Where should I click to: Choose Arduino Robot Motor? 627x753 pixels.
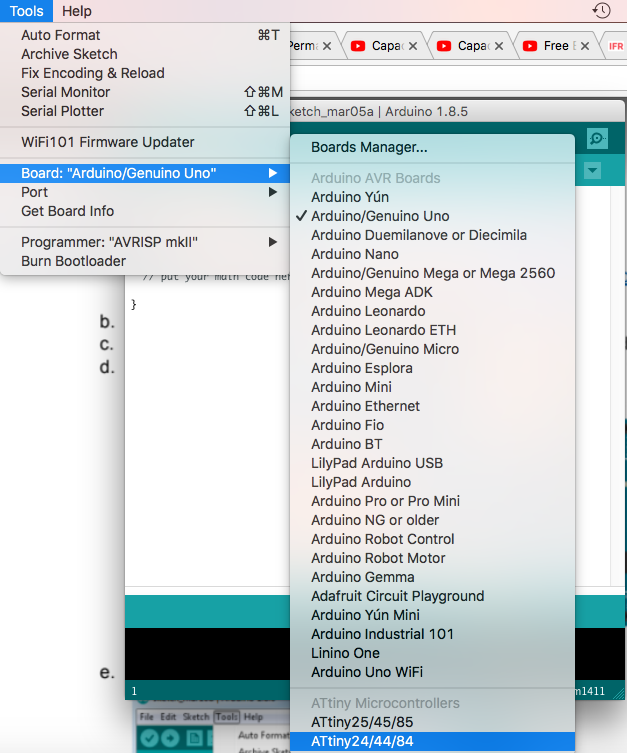click(x=432, y=558)
